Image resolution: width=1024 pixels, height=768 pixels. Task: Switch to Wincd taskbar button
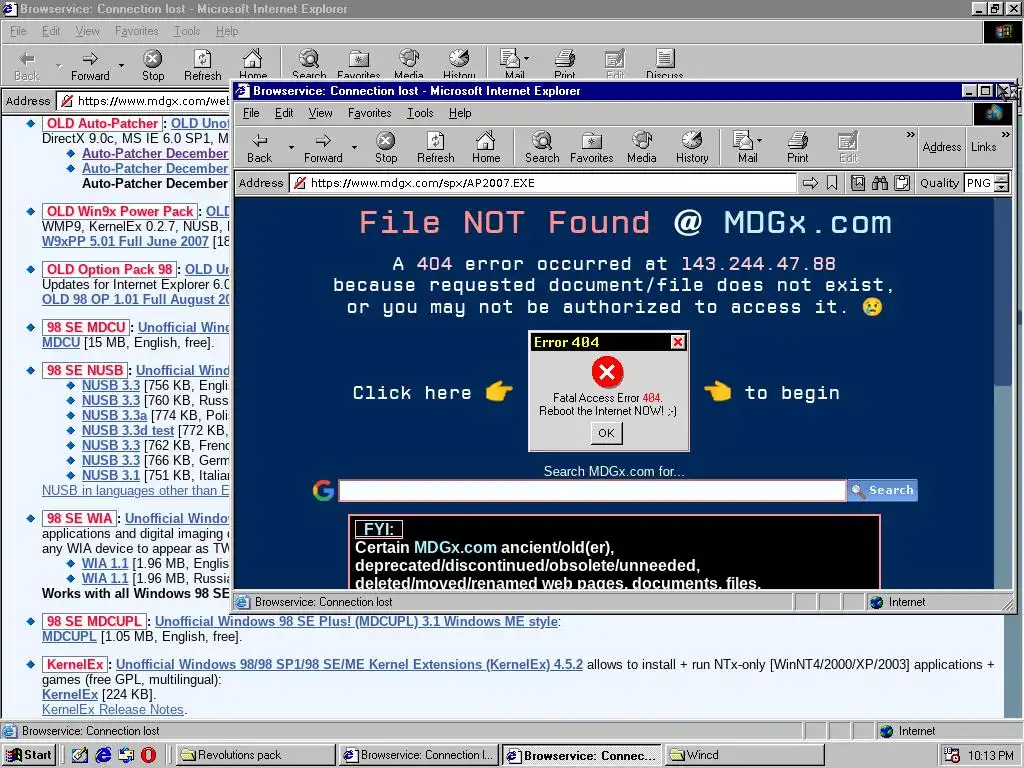pos(744,755)
